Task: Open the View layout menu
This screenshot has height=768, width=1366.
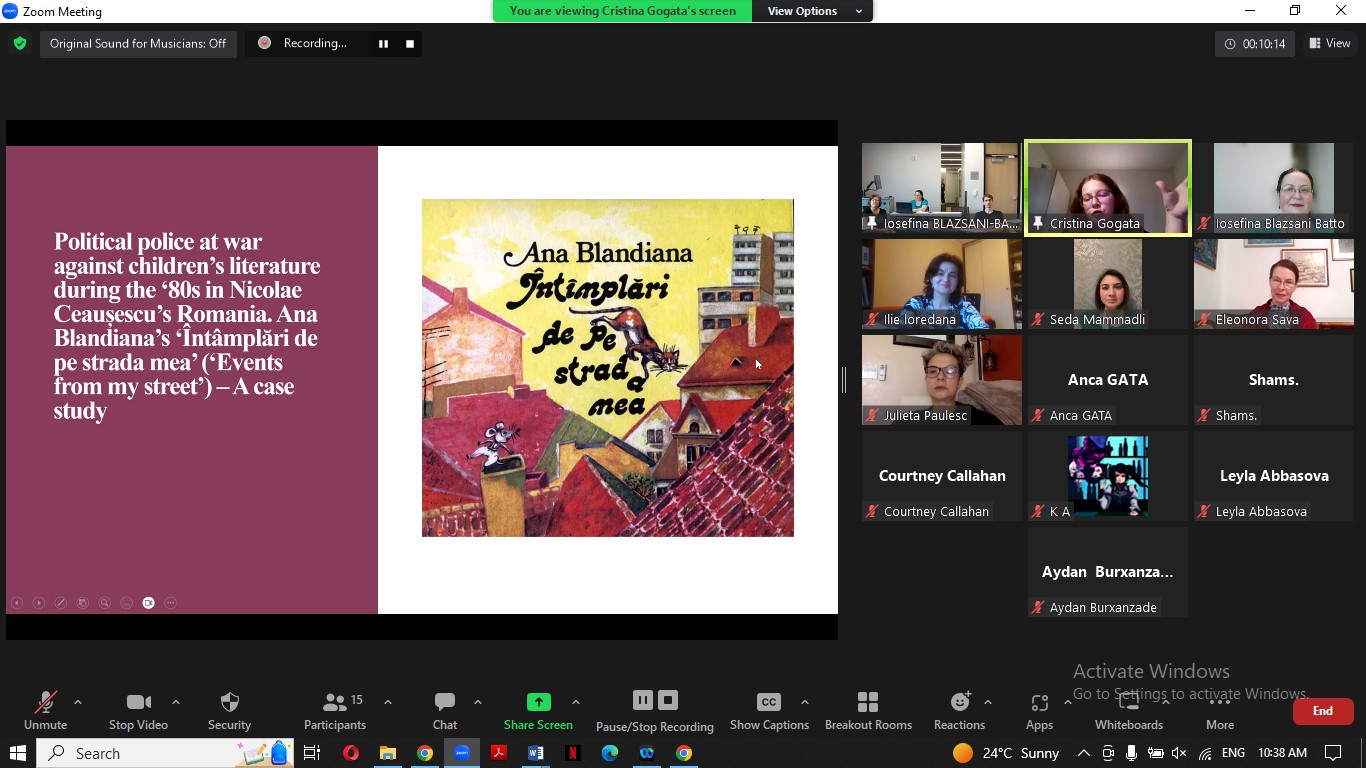Action: (1330, 43)
